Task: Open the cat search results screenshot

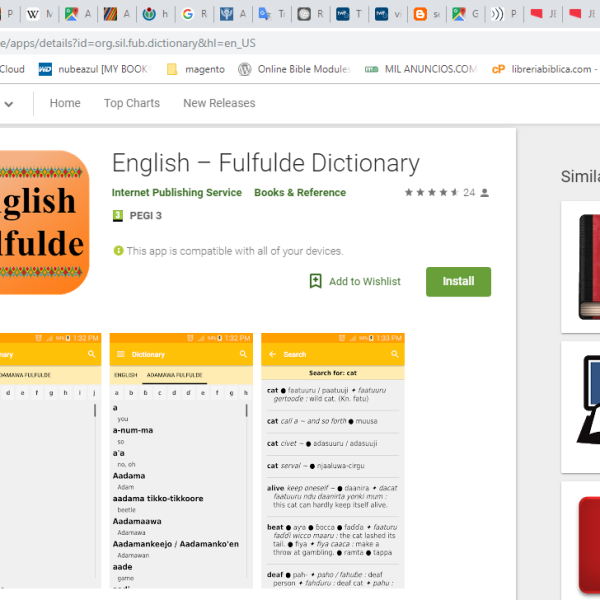Action: click(333, 460)
